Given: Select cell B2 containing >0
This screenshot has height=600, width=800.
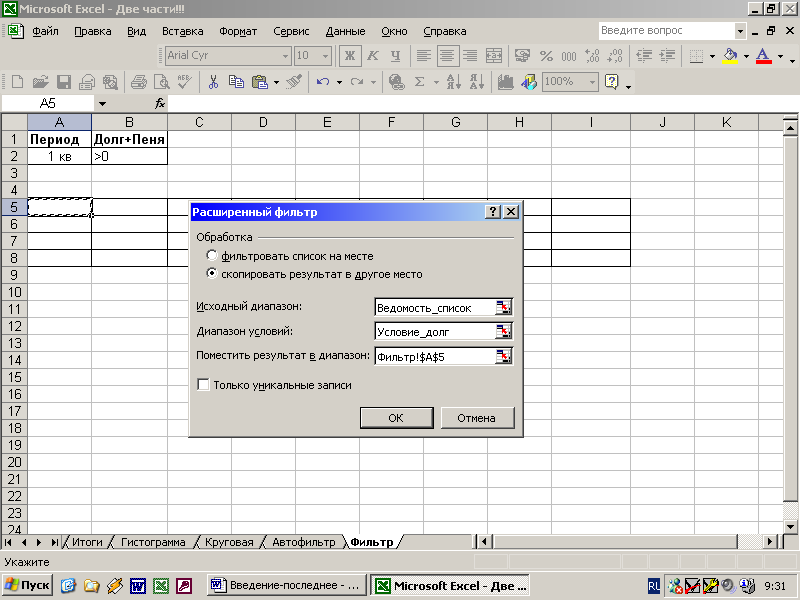Looking at the screenshot, I should (x=130, y=156).
